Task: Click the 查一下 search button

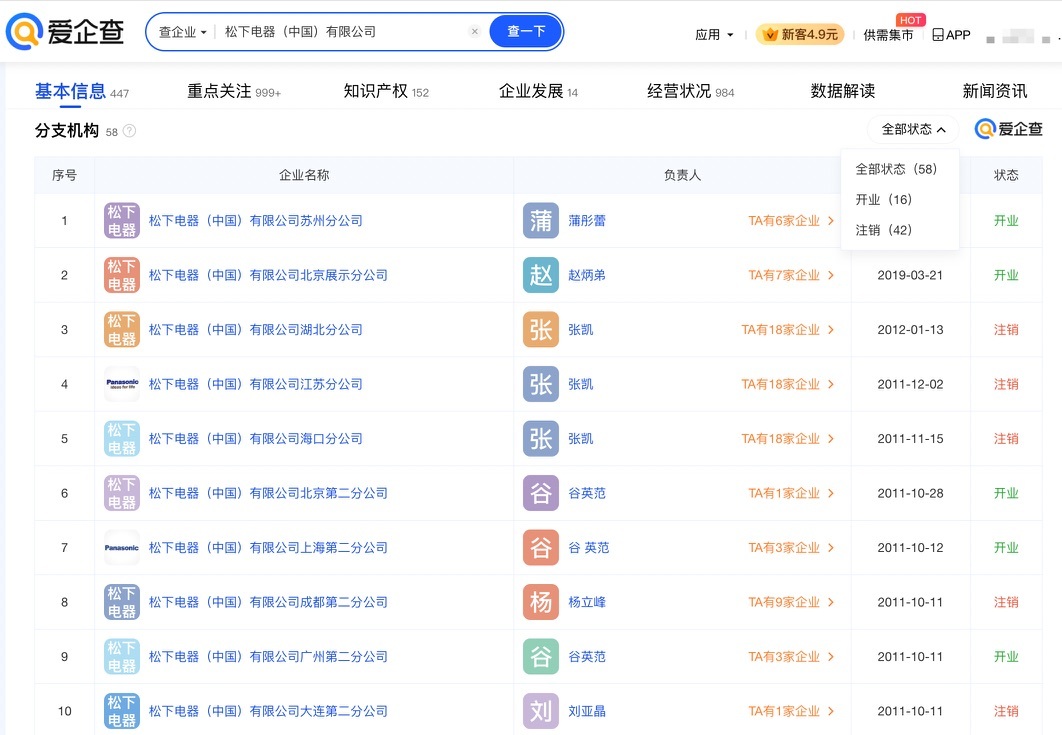Action: click(x=526, y=31)
